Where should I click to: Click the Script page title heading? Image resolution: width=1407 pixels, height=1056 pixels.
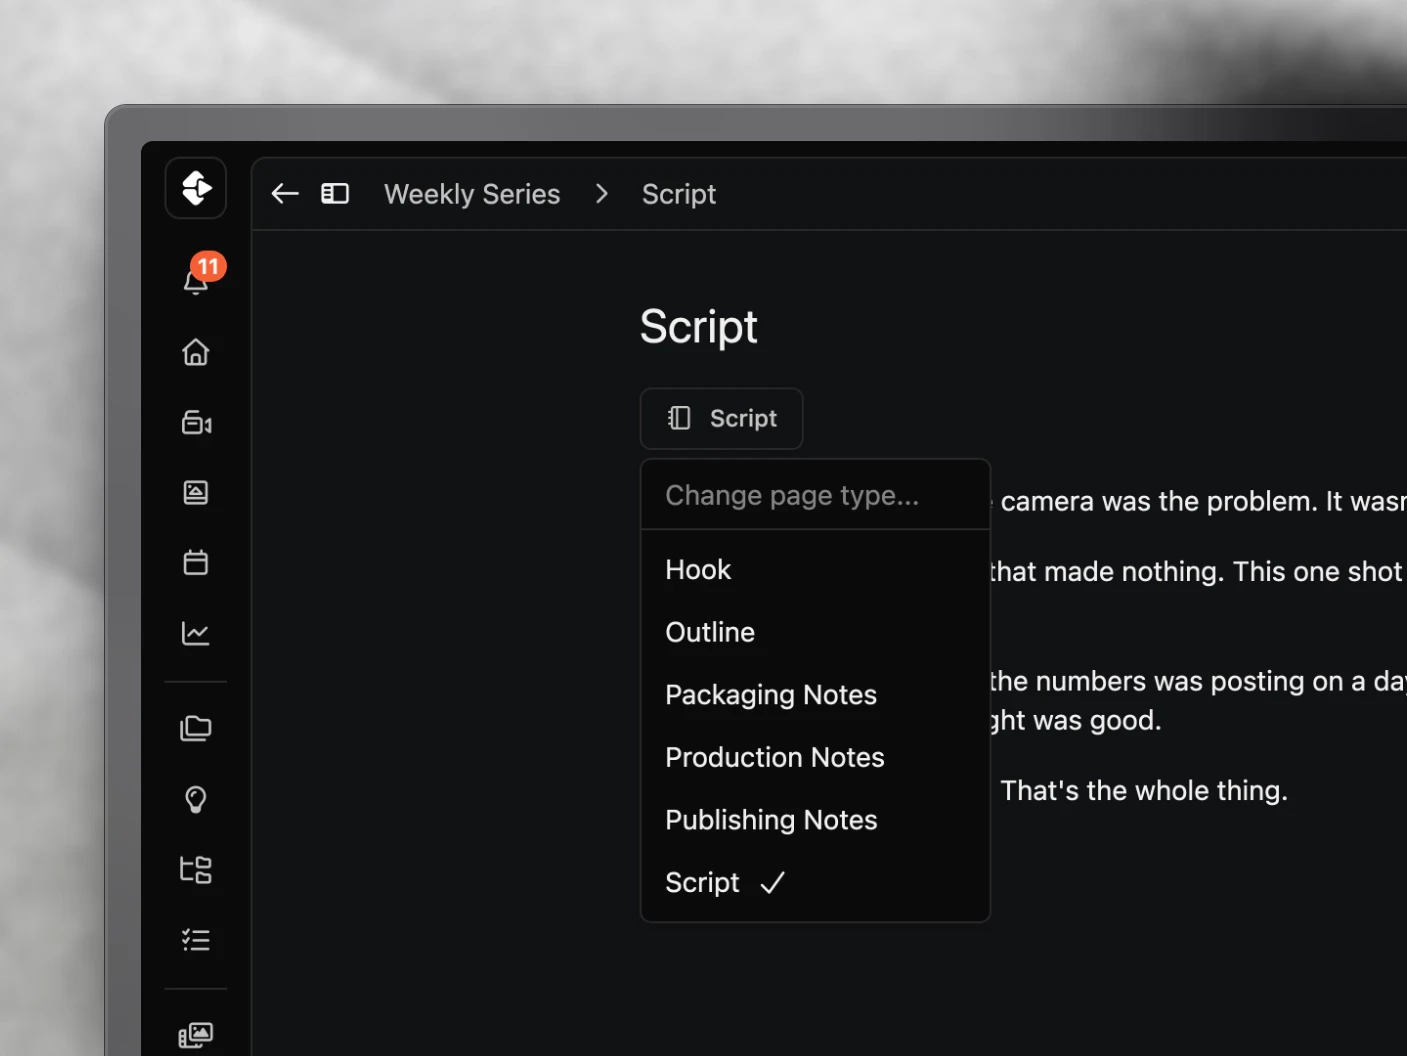[x=698, y=327]
